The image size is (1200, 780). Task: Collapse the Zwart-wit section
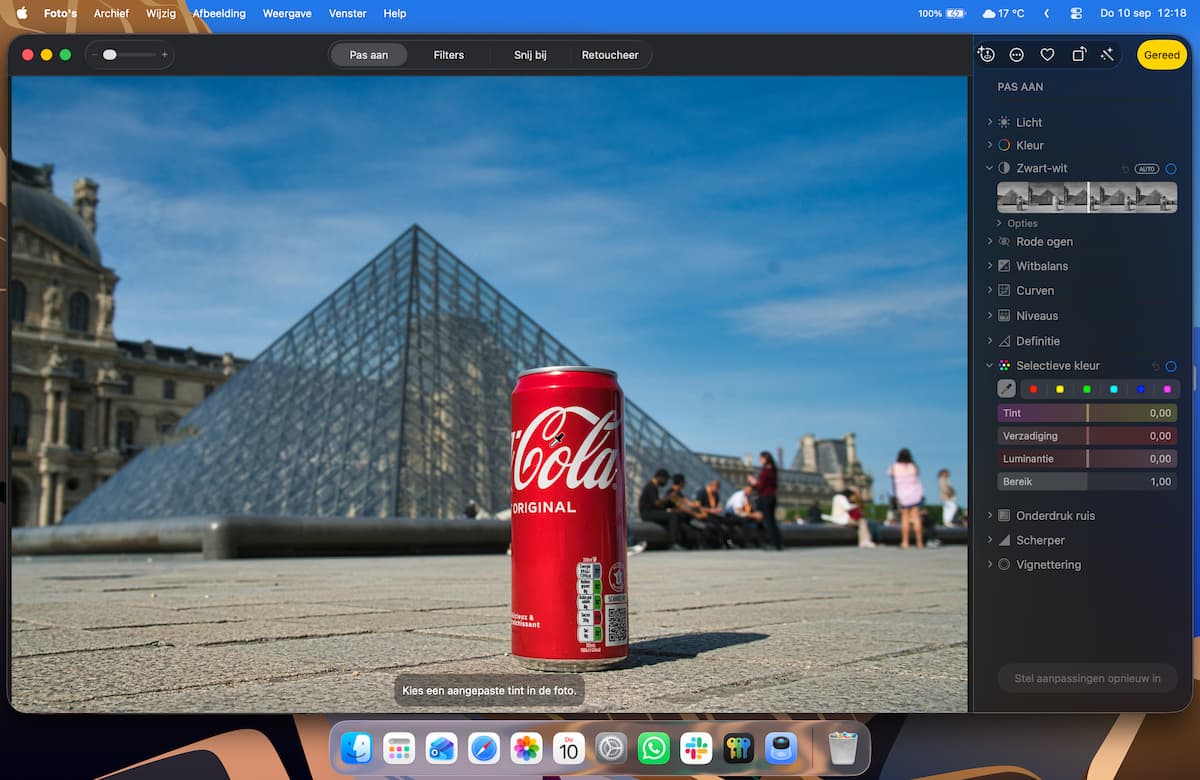[x=990, y=168]
